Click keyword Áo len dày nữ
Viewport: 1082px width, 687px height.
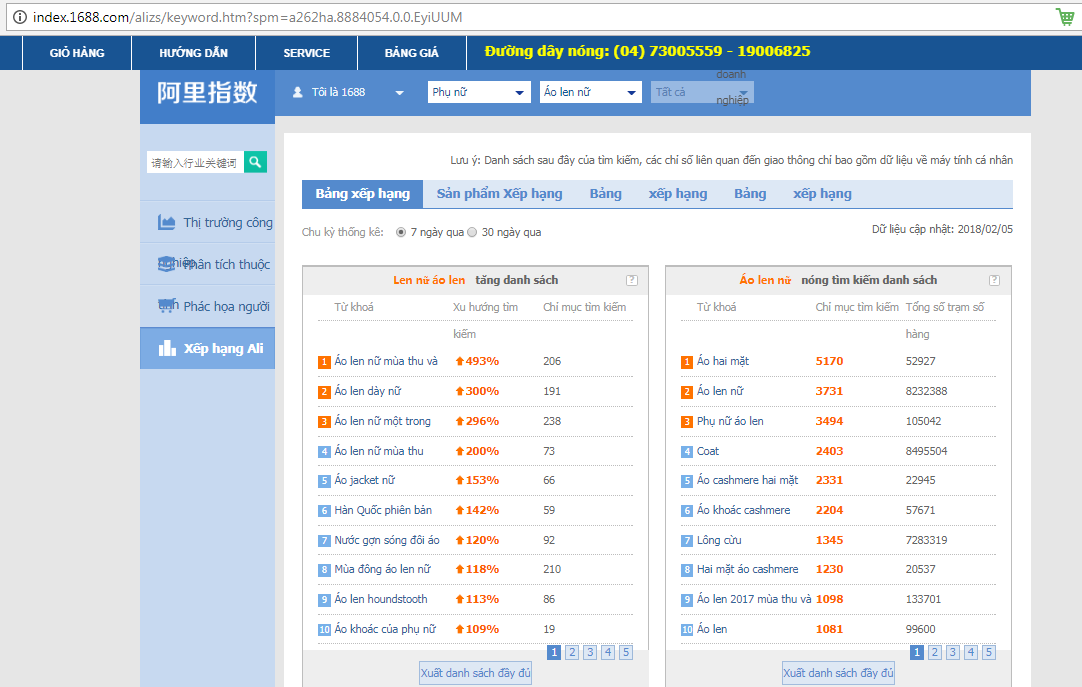[368, 391]
